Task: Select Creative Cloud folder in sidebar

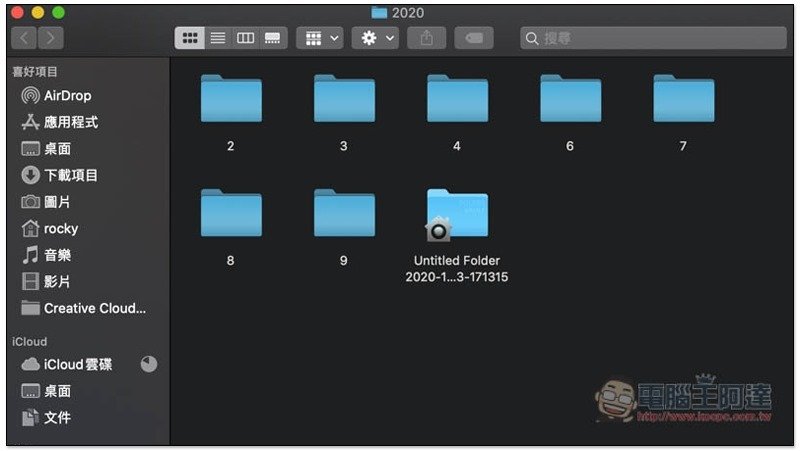Action: (94, 308)
